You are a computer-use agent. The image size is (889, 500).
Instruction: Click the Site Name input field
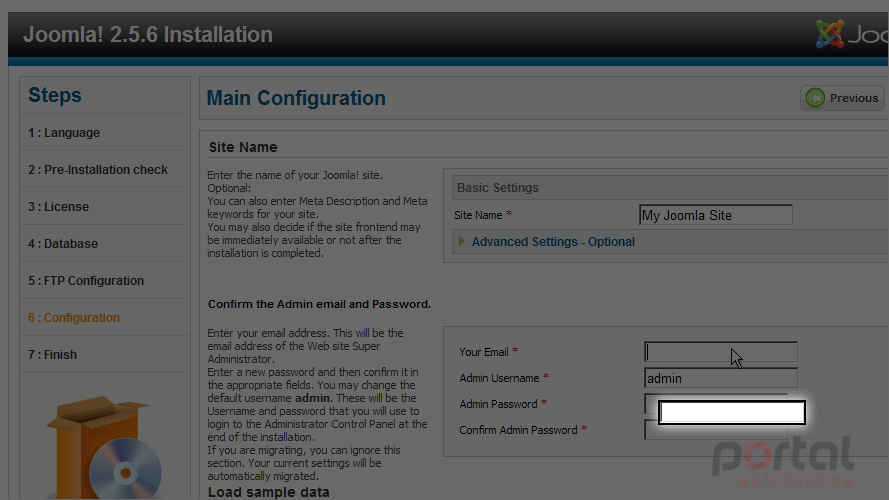pos(716,215)
